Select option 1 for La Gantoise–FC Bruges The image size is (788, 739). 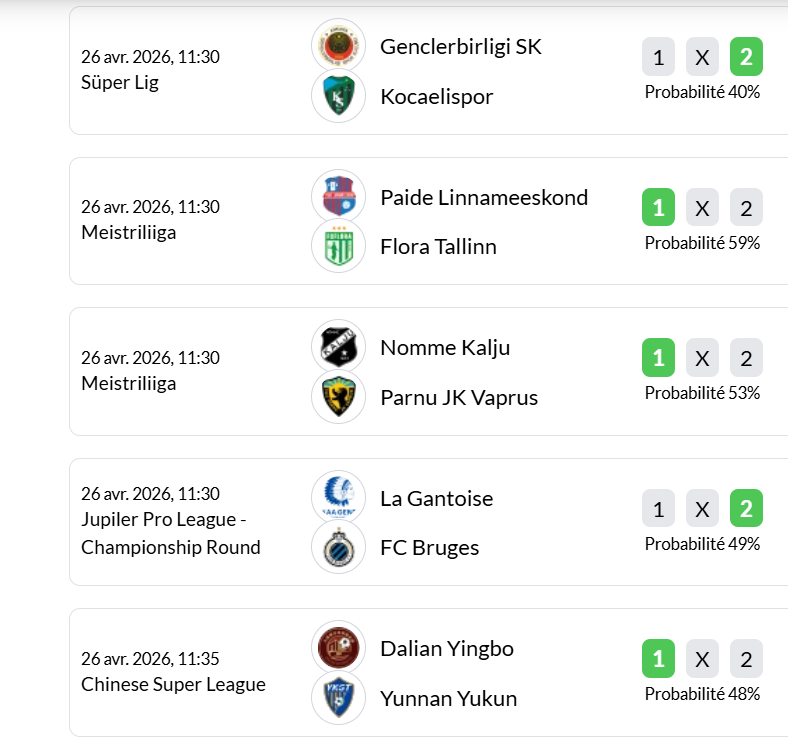(x=658, y=509)
